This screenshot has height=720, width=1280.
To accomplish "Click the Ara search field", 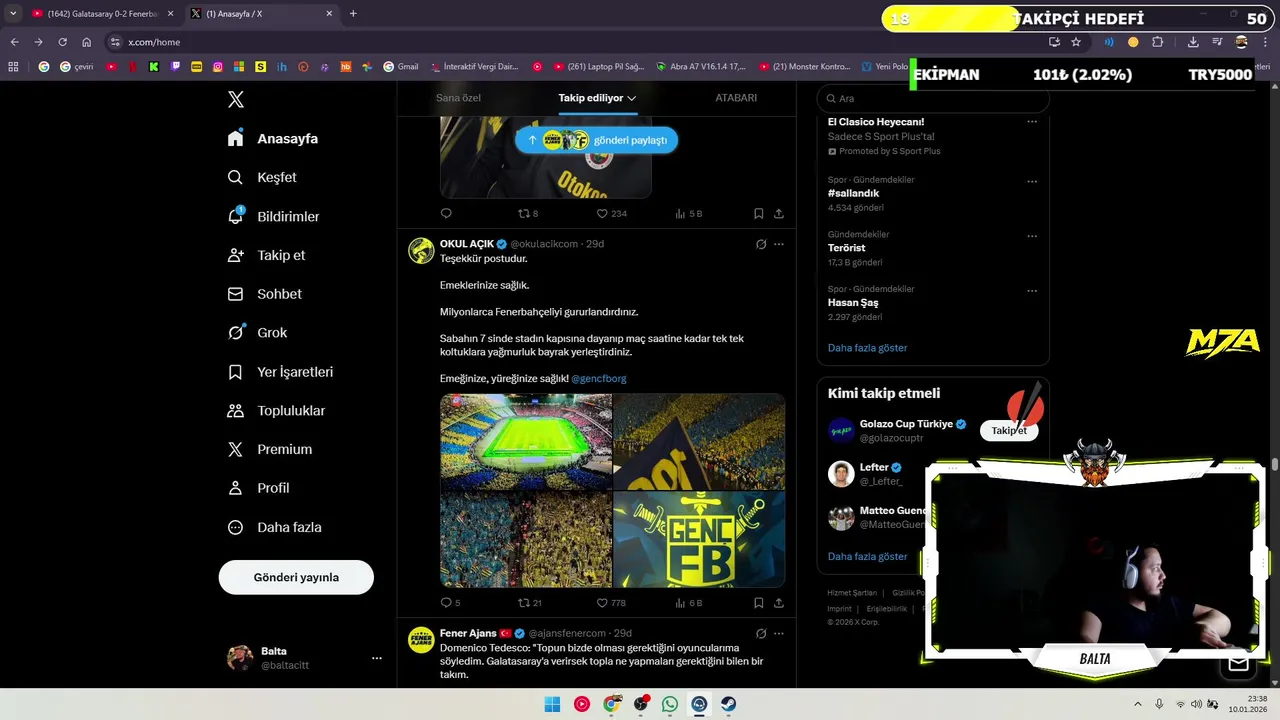I will coord(933,98).
